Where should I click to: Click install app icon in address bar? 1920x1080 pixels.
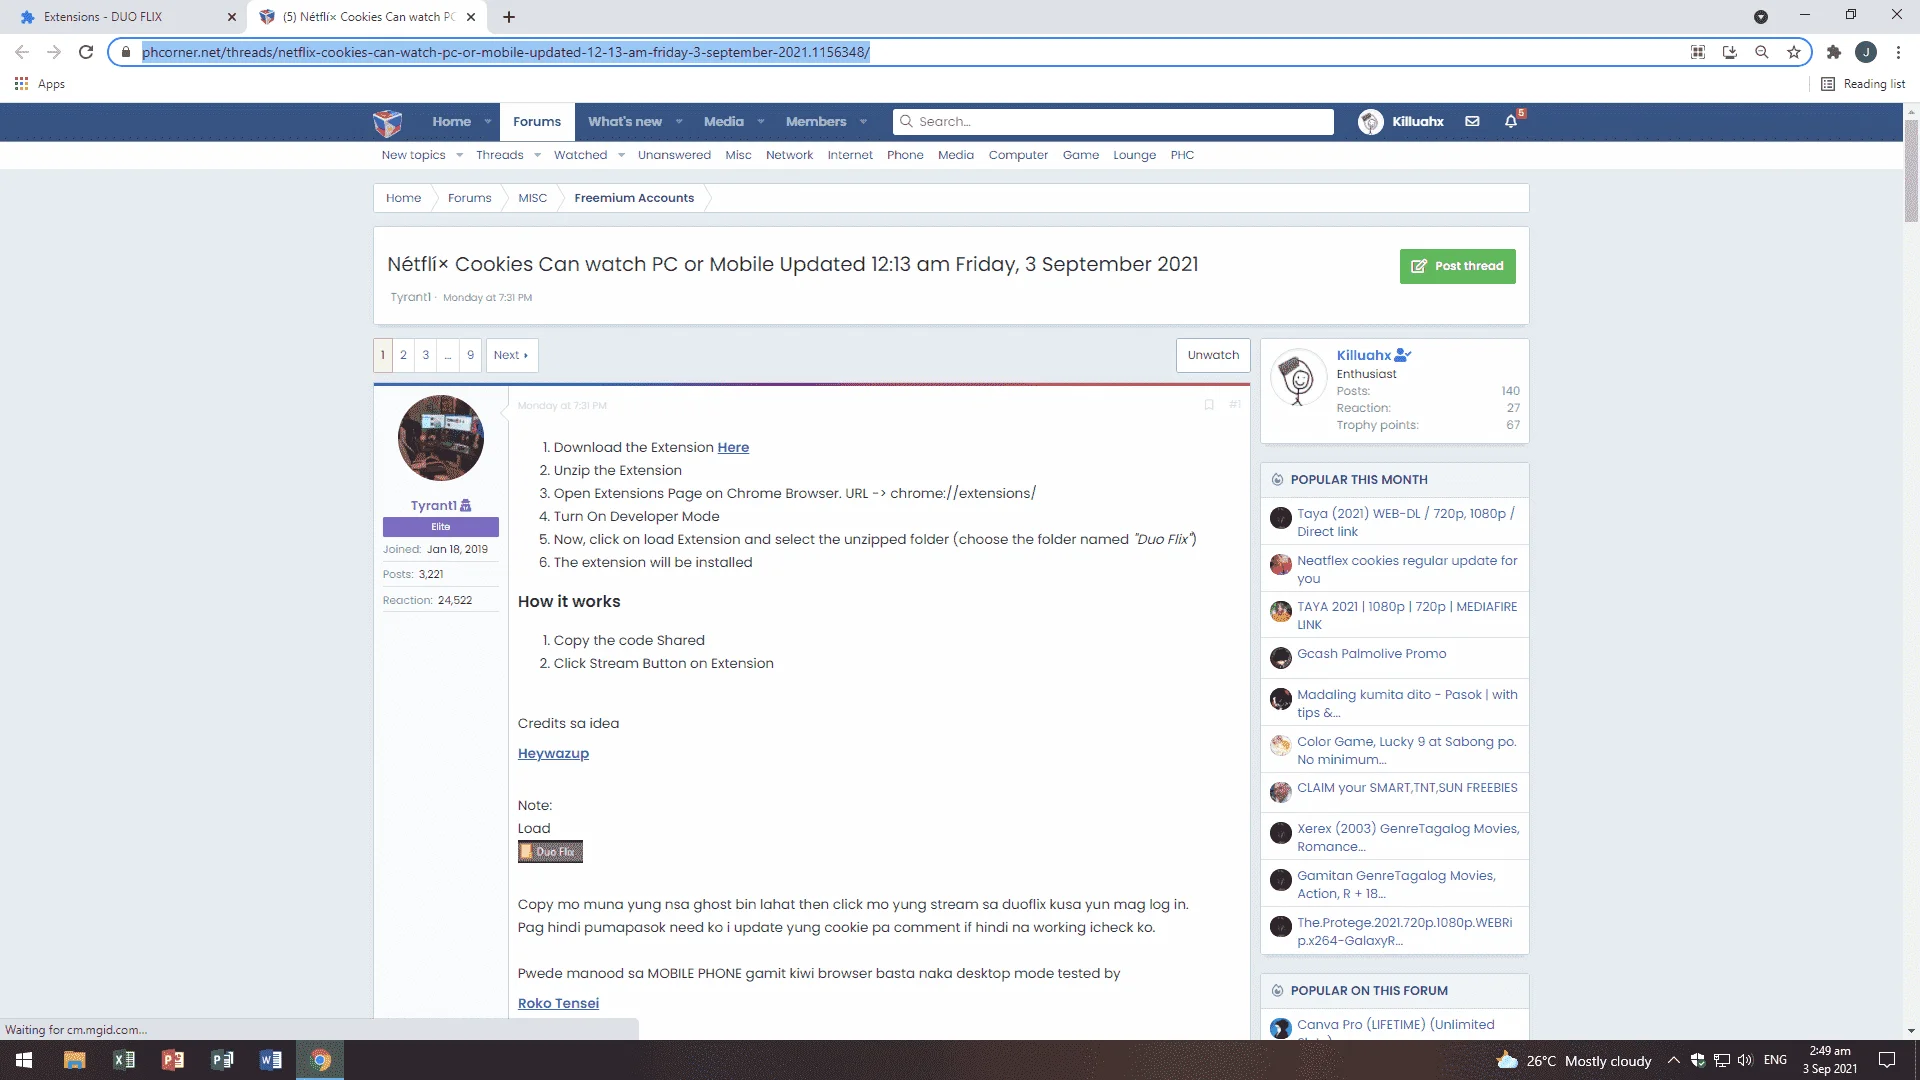coord(1730,52)
